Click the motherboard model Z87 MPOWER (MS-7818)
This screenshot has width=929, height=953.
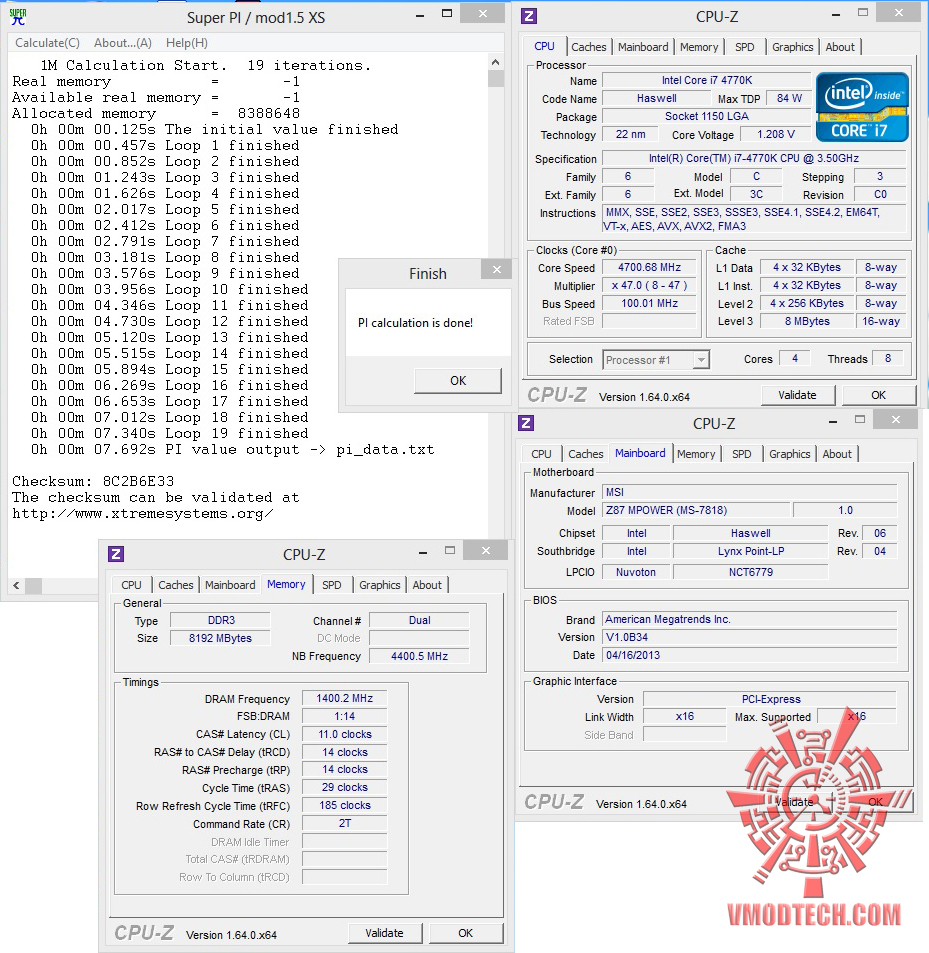pos(696,511)
